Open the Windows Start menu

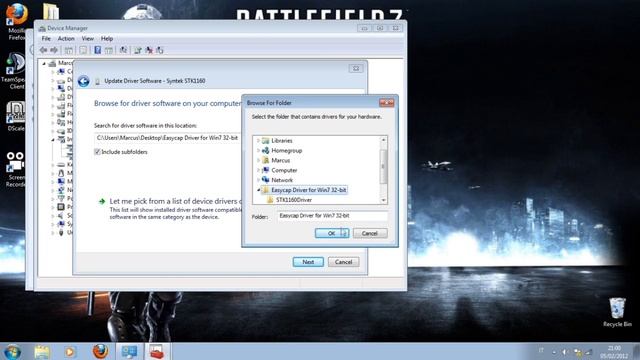point(12,351)
